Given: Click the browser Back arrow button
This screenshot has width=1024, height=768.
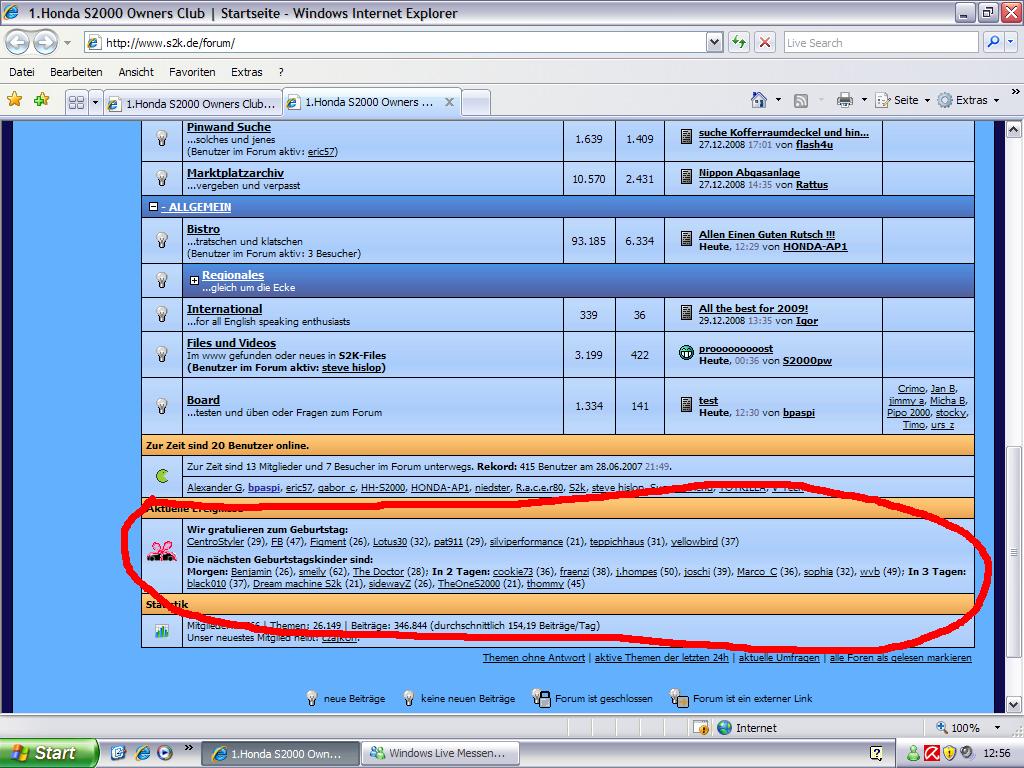Looking at the screenshot, I should click(18, 42).
